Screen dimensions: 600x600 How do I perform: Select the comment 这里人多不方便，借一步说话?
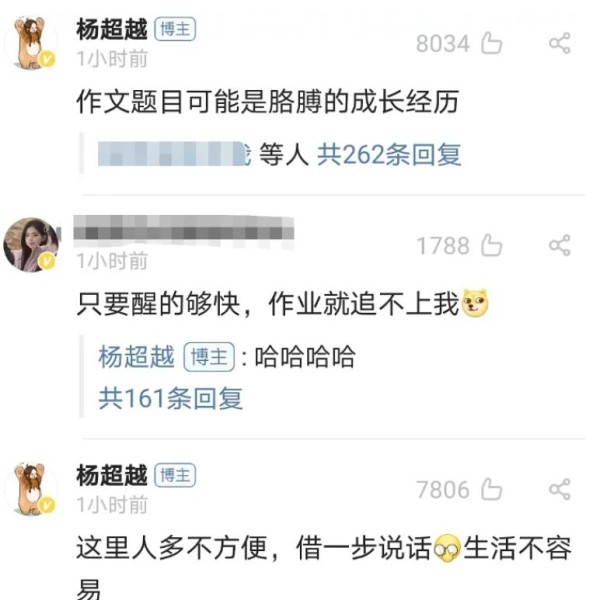[x=324, y=563]
